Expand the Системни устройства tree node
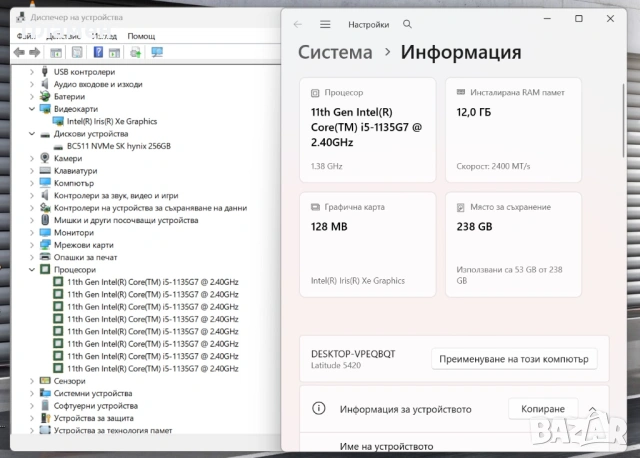Screen dimensions: 640x458 32,394
